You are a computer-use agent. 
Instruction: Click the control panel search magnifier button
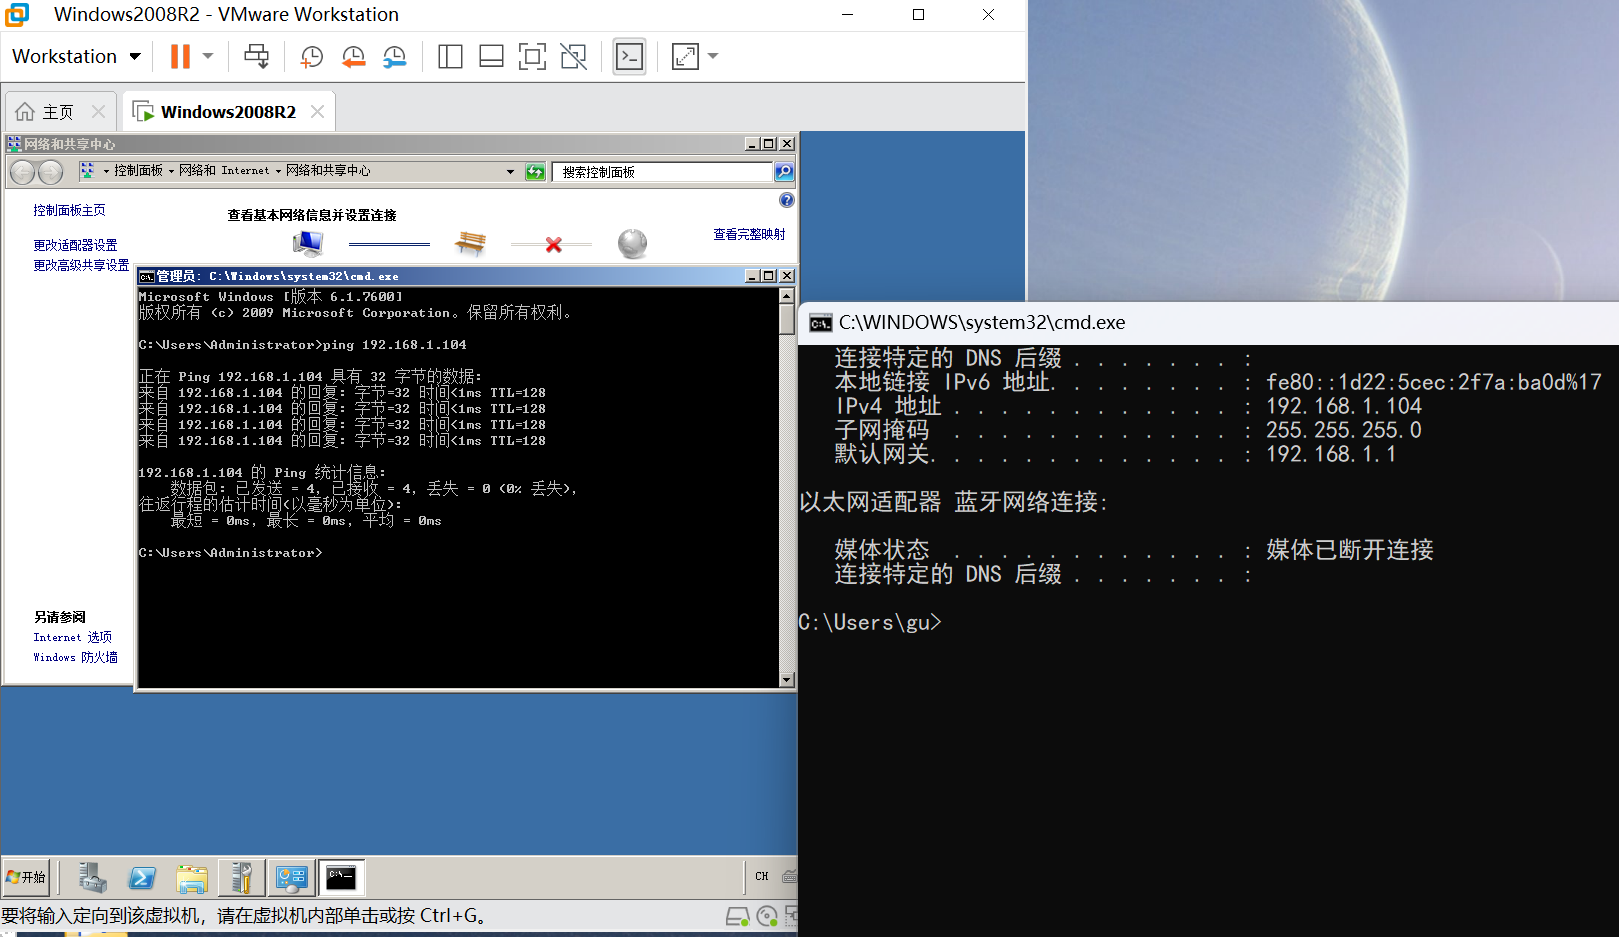click(784, 172)
